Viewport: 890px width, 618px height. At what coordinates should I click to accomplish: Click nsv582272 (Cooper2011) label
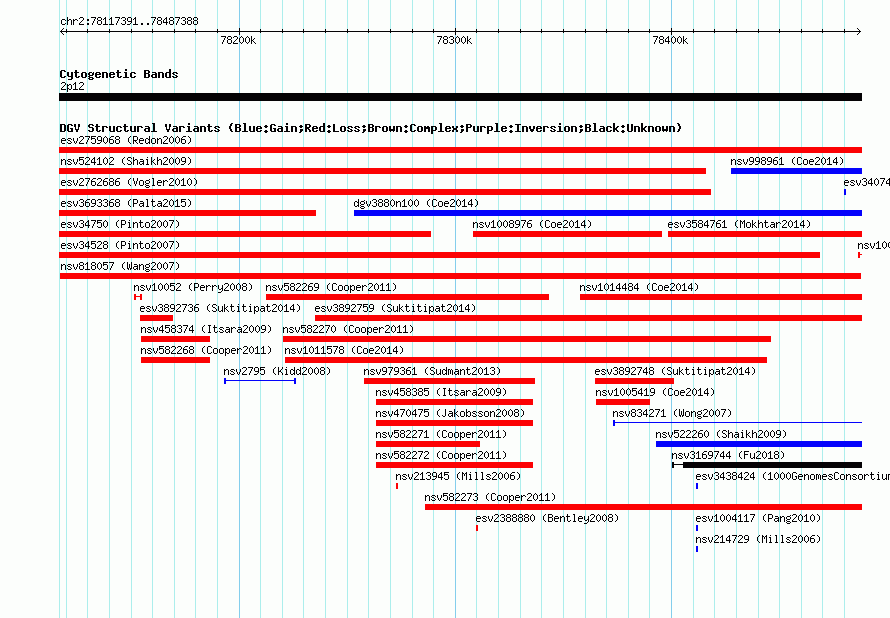pos(441,455)
